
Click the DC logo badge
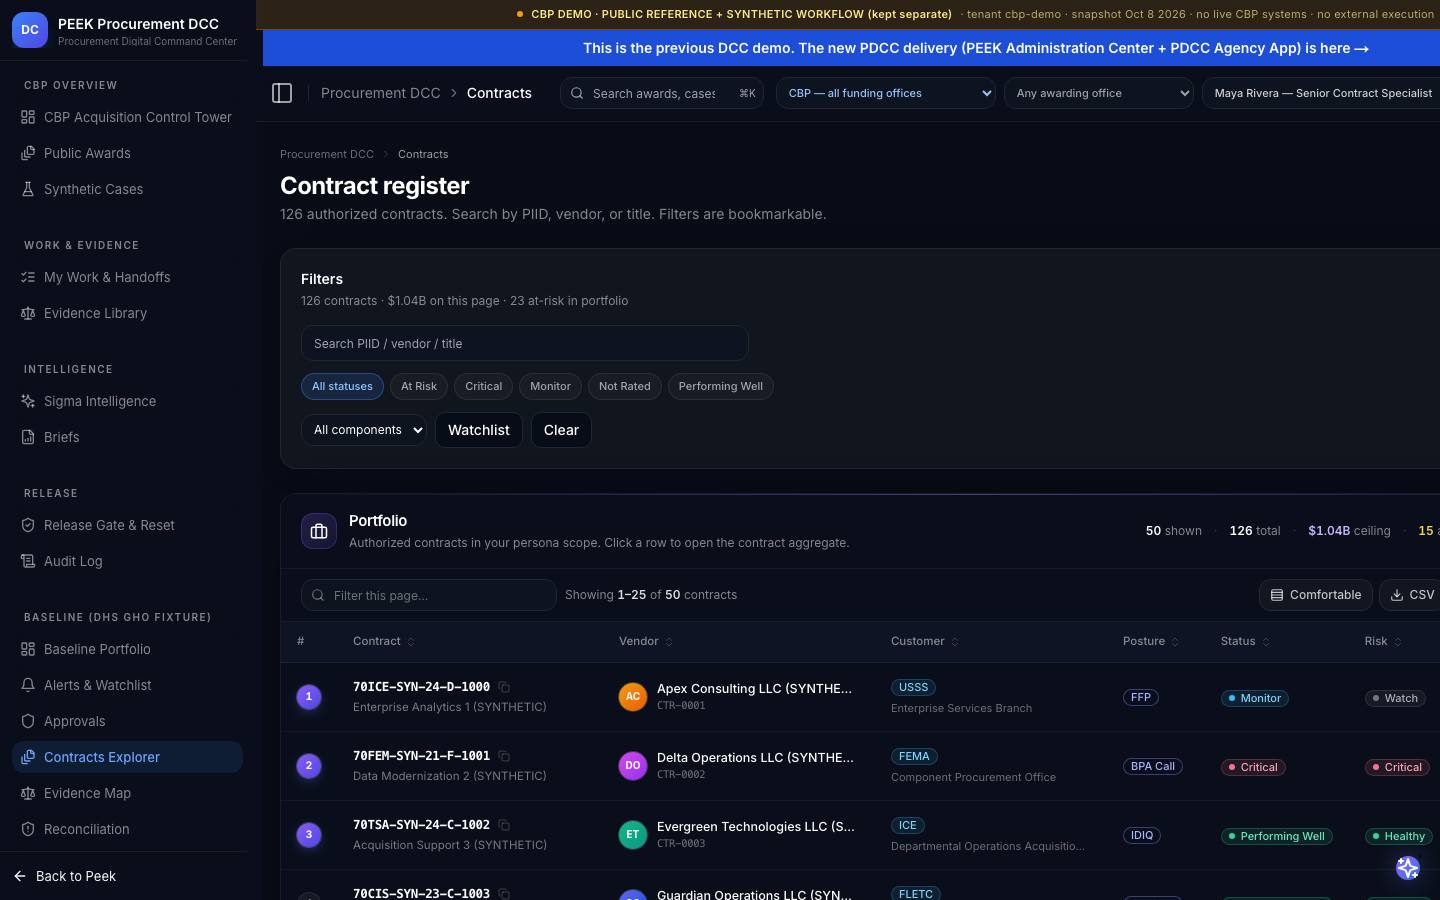pyautogui.click(x=30, y=30)
